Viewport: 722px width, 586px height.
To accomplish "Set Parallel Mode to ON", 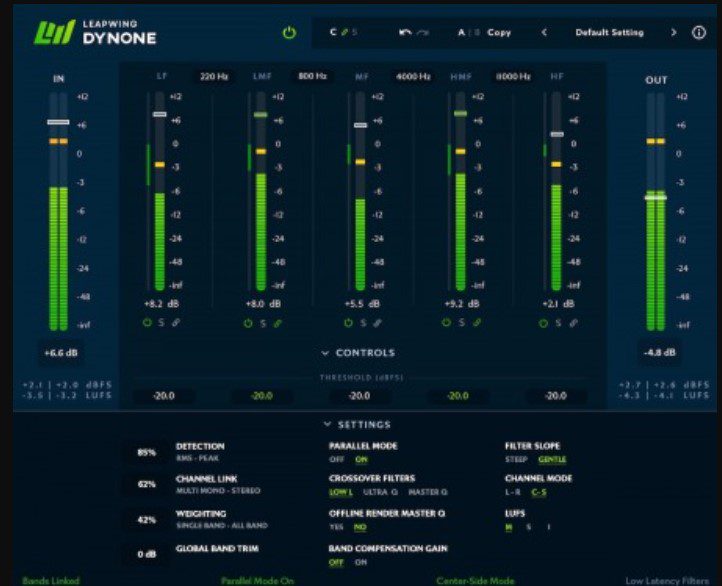I will coord(361,459).
